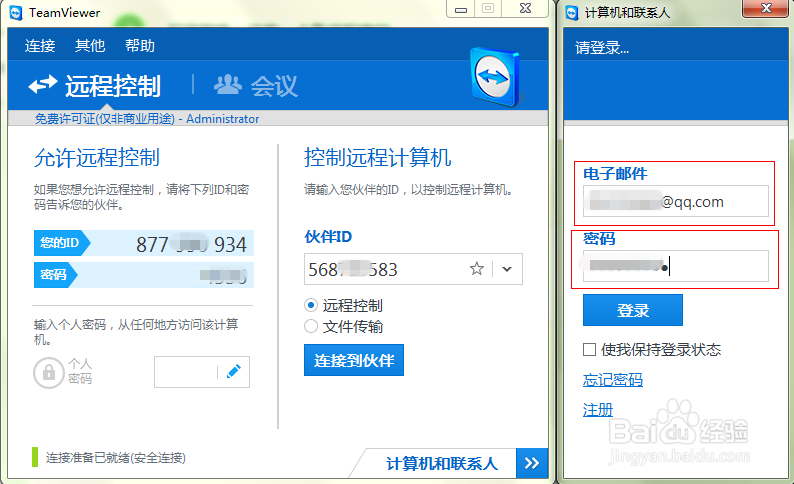794x484 pixels.
Task: Click the remote control arrows icon
Action: (43, 85)
